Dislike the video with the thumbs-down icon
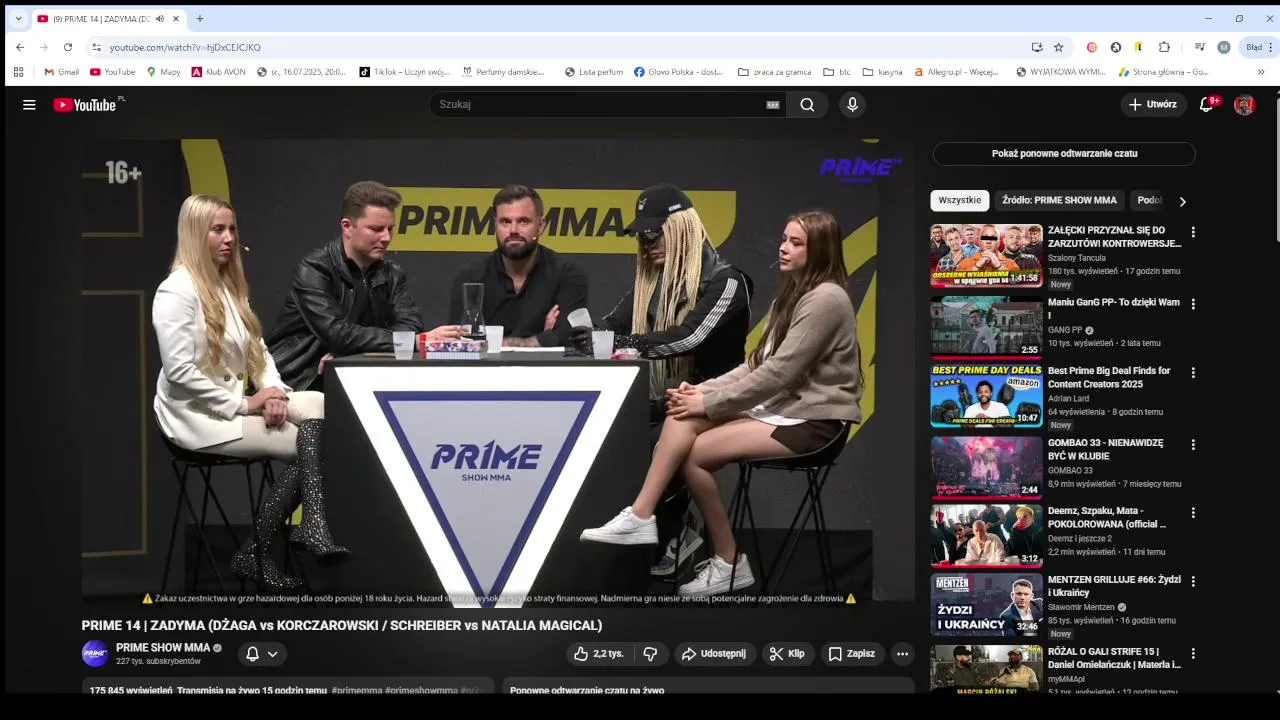The height and width of the screenshot is (720, 1280). tap(650, 654)
